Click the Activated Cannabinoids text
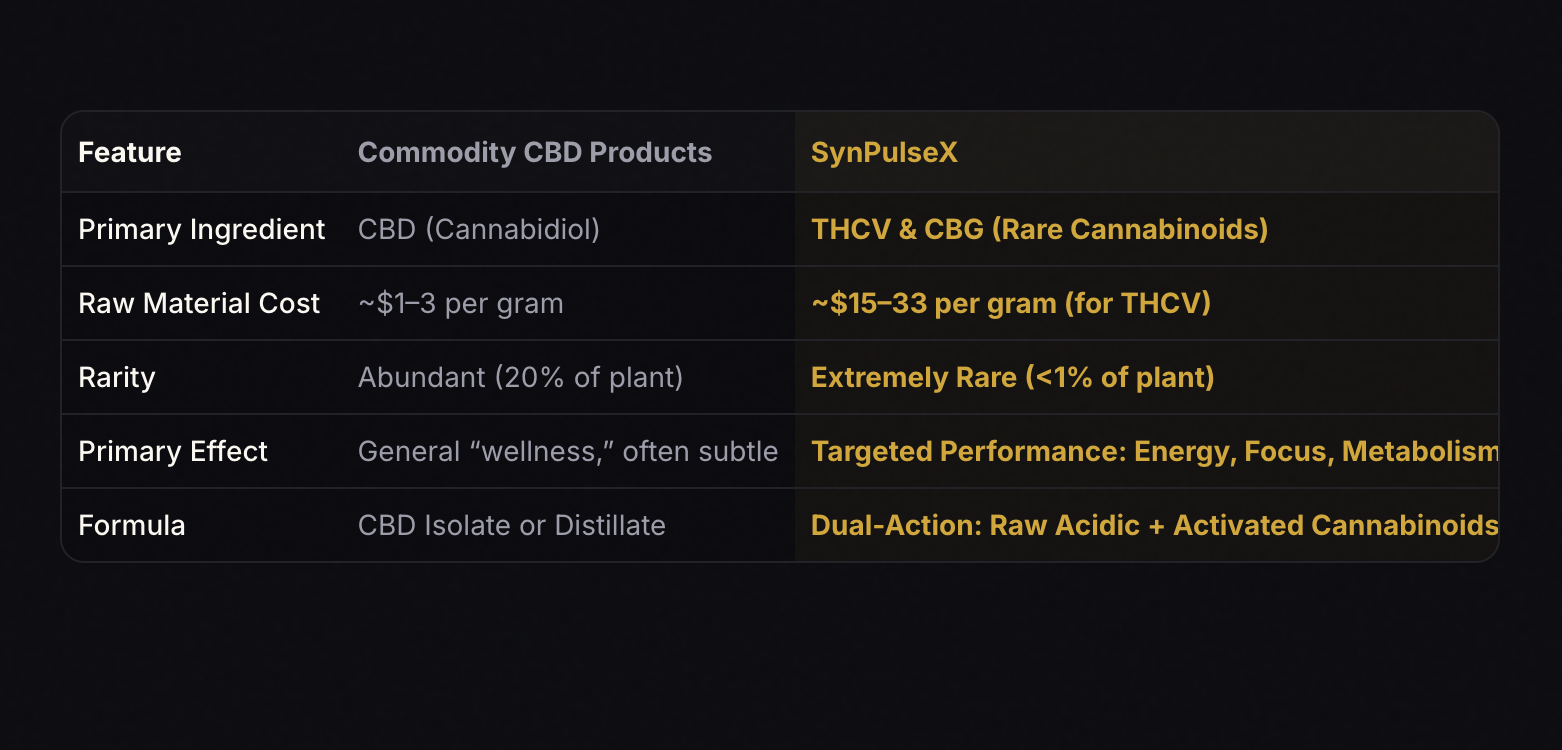This screenshot has width=1562, height=750. tap(1336, 525)
